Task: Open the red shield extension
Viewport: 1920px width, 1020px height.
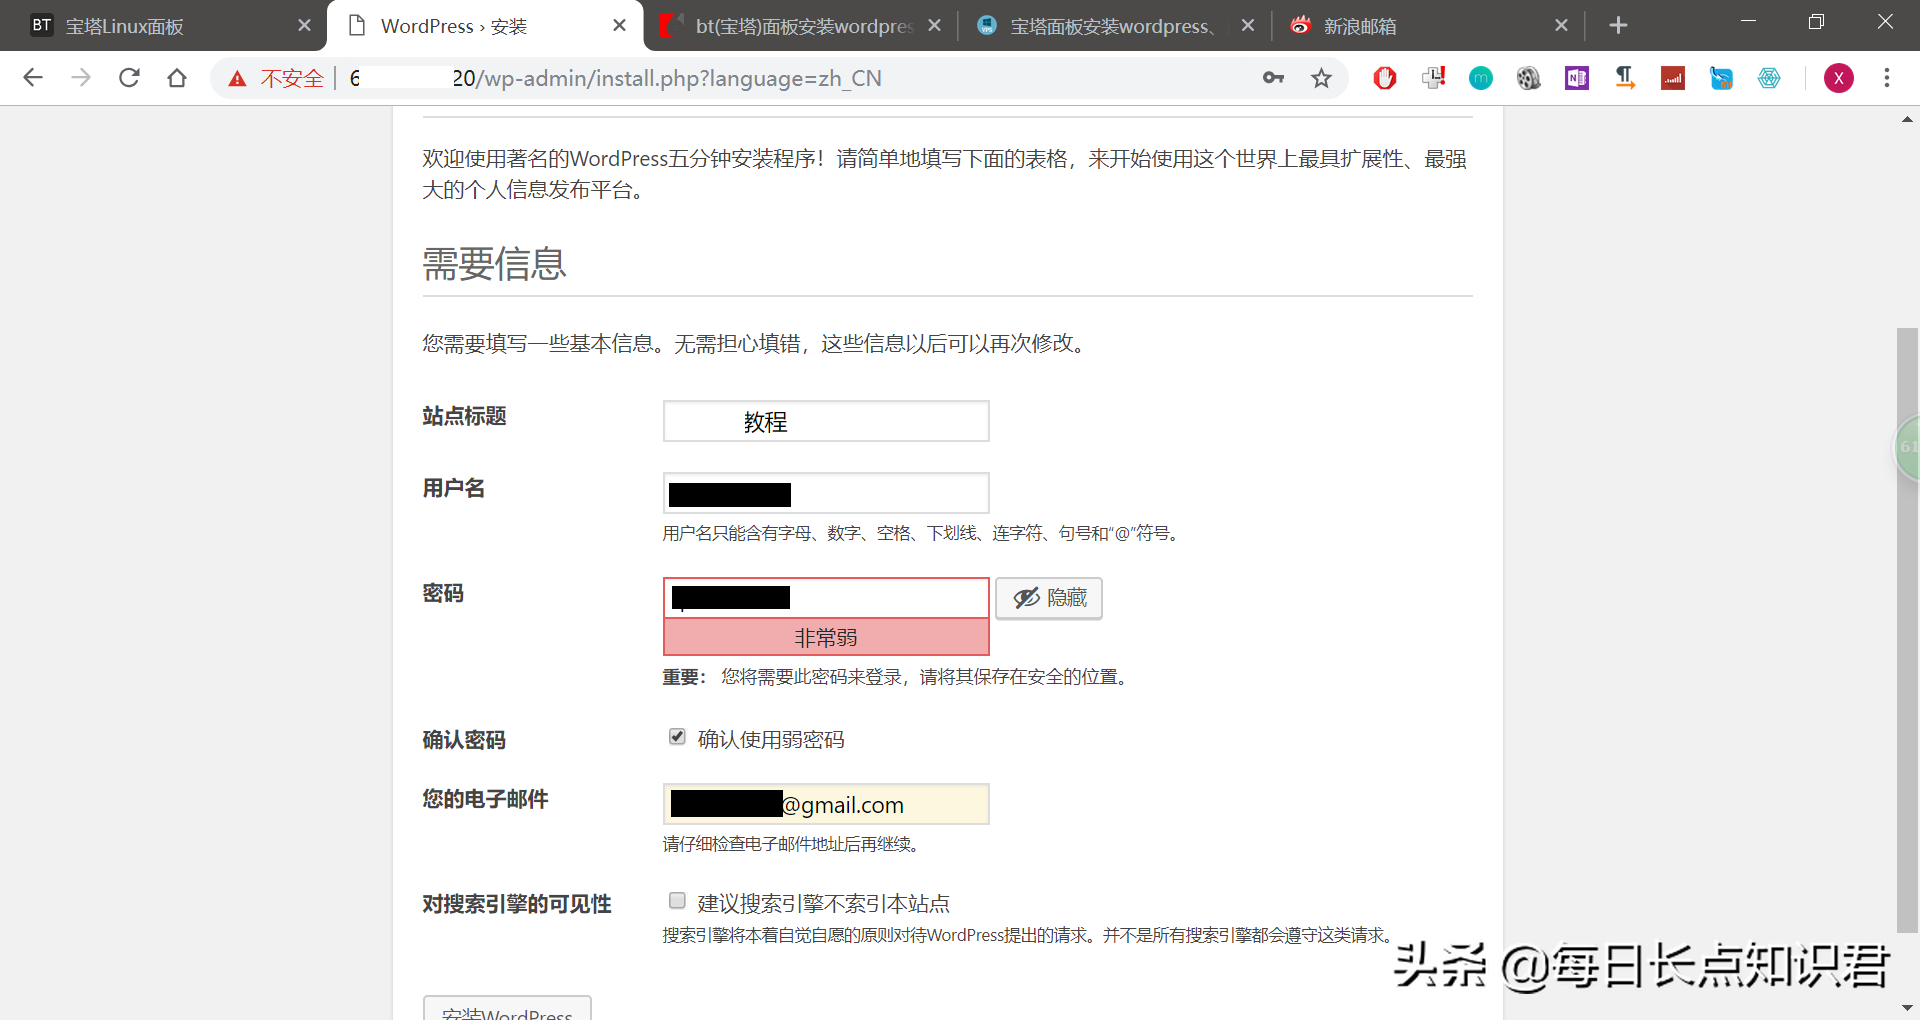Action: pyautogui.click(x=1385, y=78)
